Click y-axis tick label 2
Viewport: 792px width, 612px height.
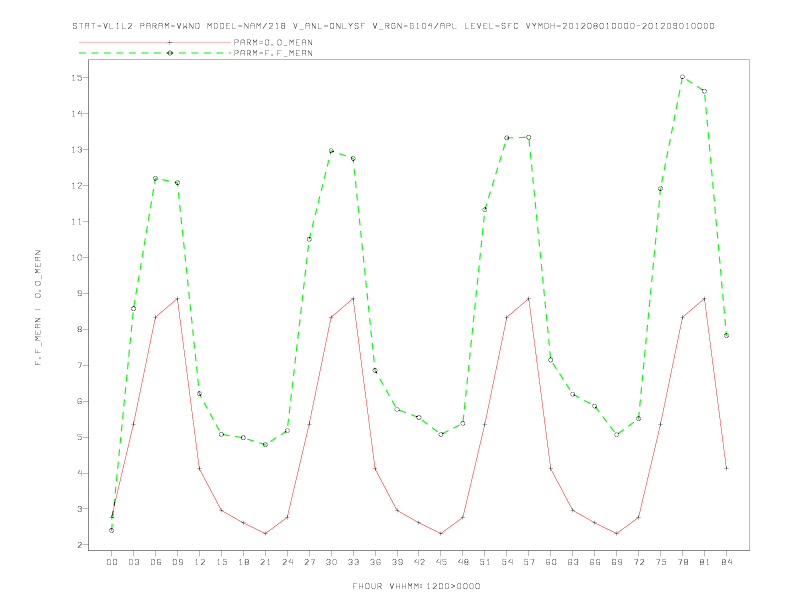pos(80,545)
